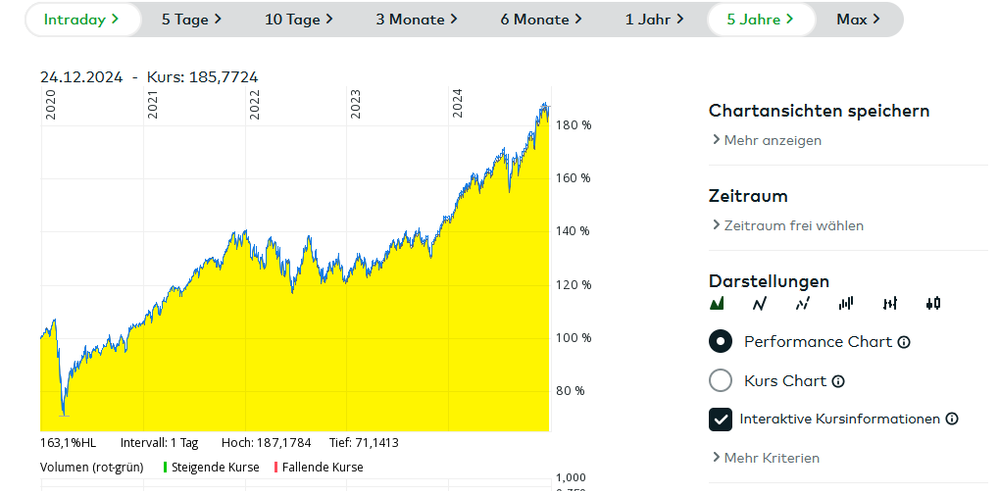Show info for Interaktive Kursinformationen

(952, 419)
